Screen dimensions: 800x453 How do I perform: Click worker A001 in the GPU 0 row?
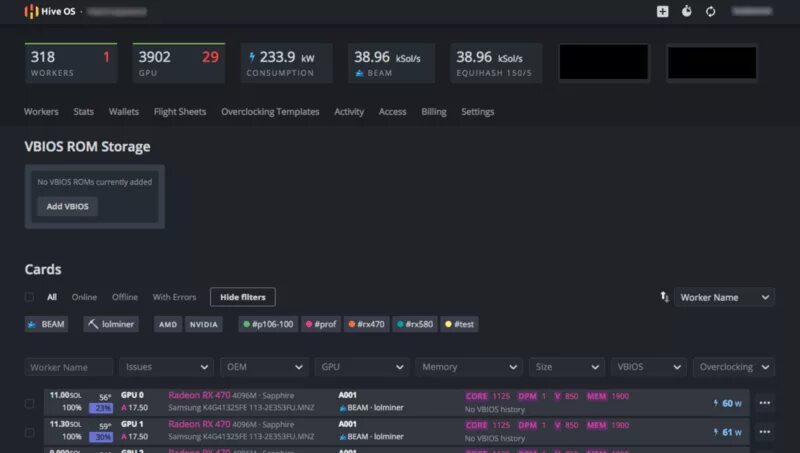(347, 395)
